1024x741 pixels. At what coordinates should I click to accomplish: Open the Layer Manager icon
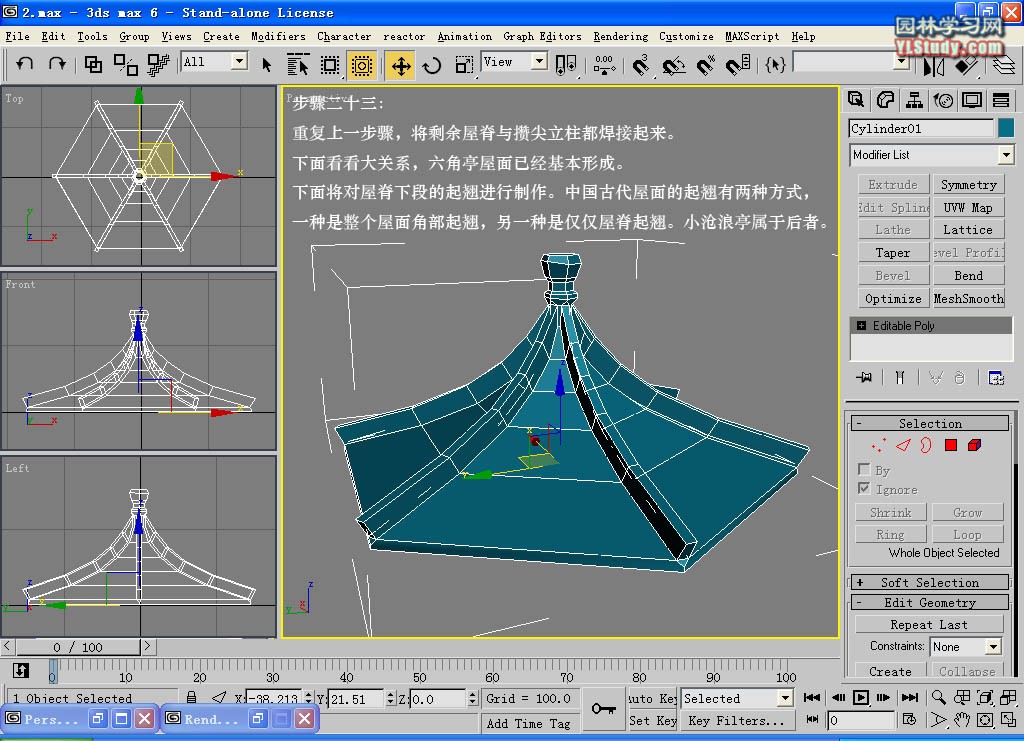pos(1004,65)
